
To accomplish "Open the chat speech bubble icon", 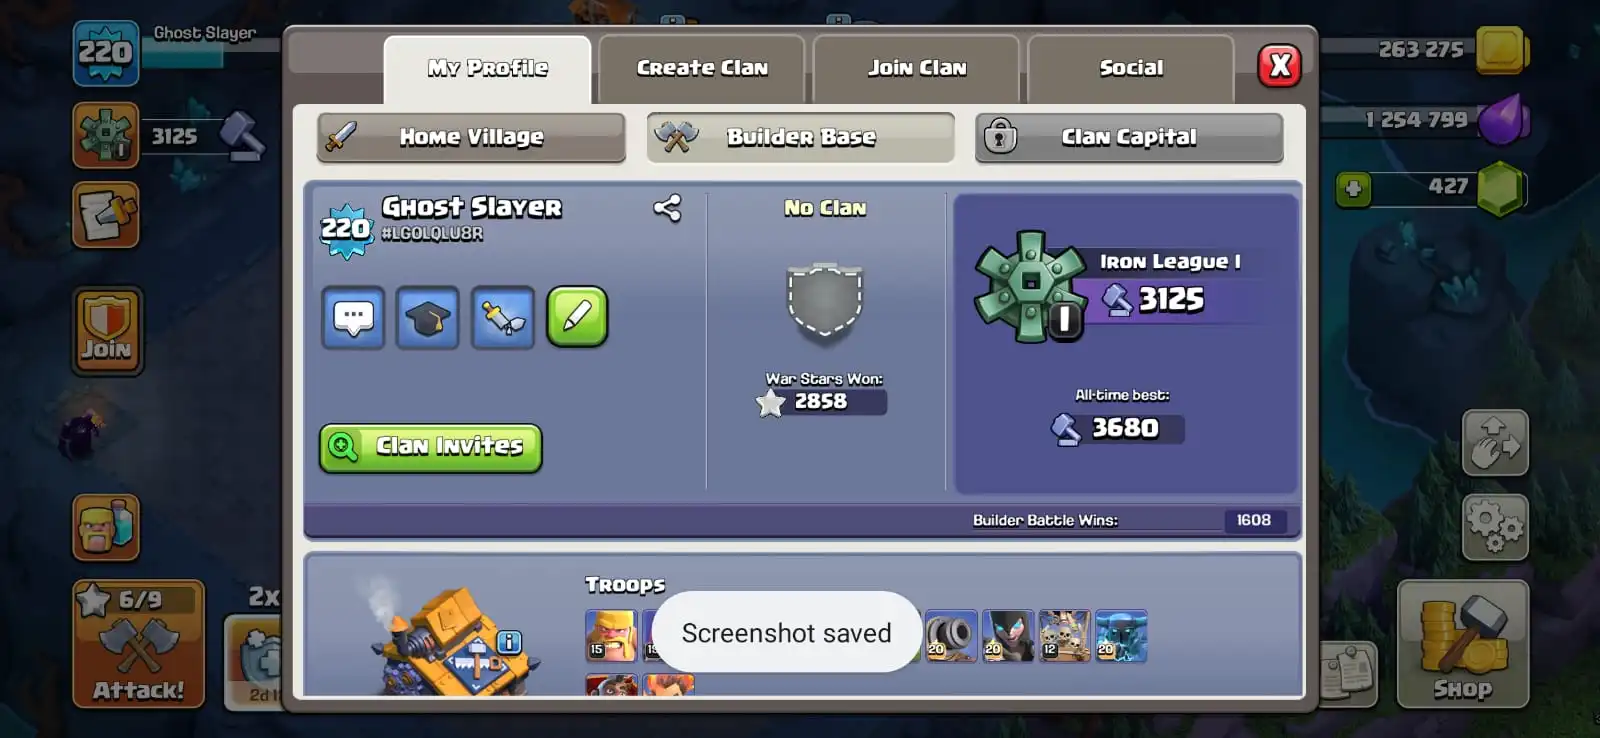I will (353, 318).
